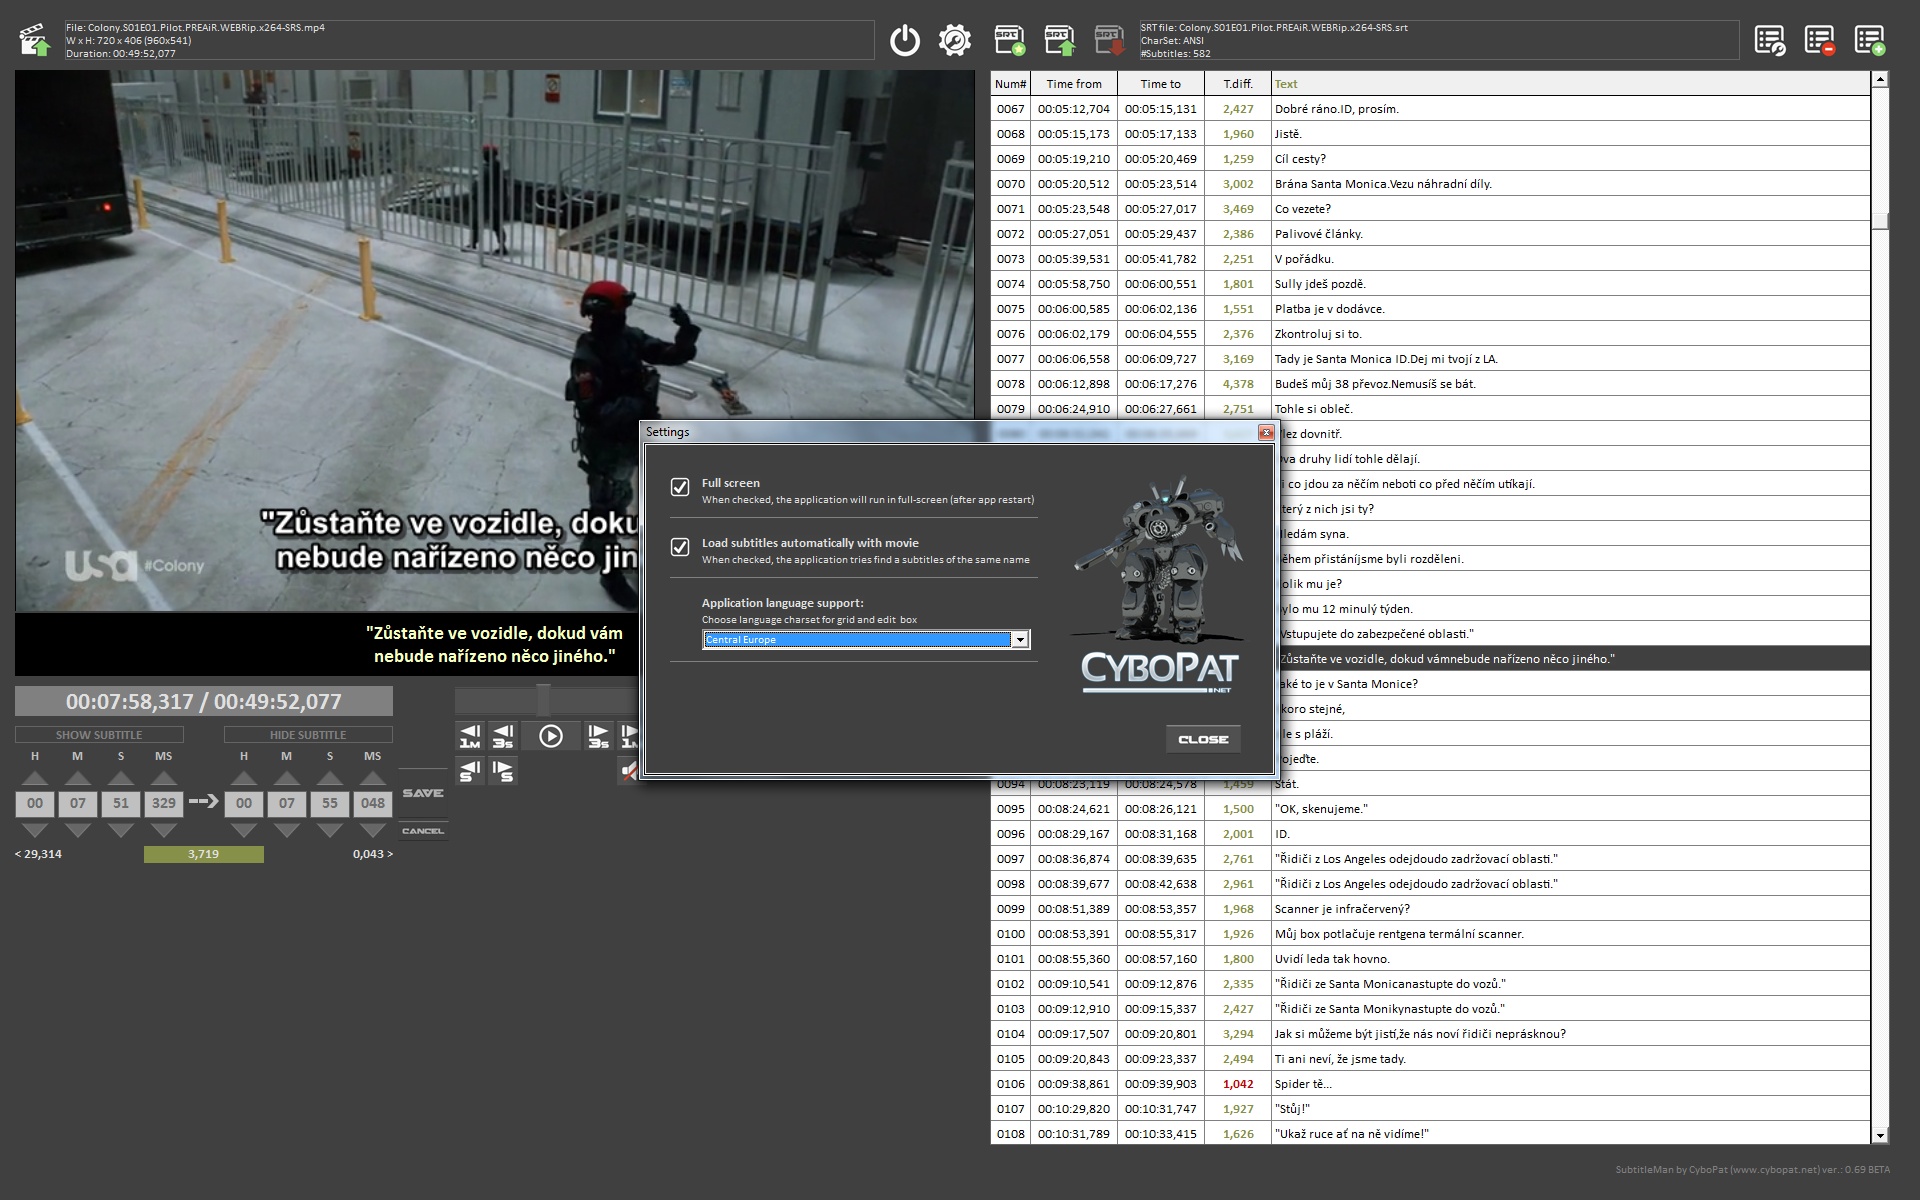Increase show-subtitle seconds with up arrow
This screenshot has width=1920, height=1200.
(x=121, y=778)
